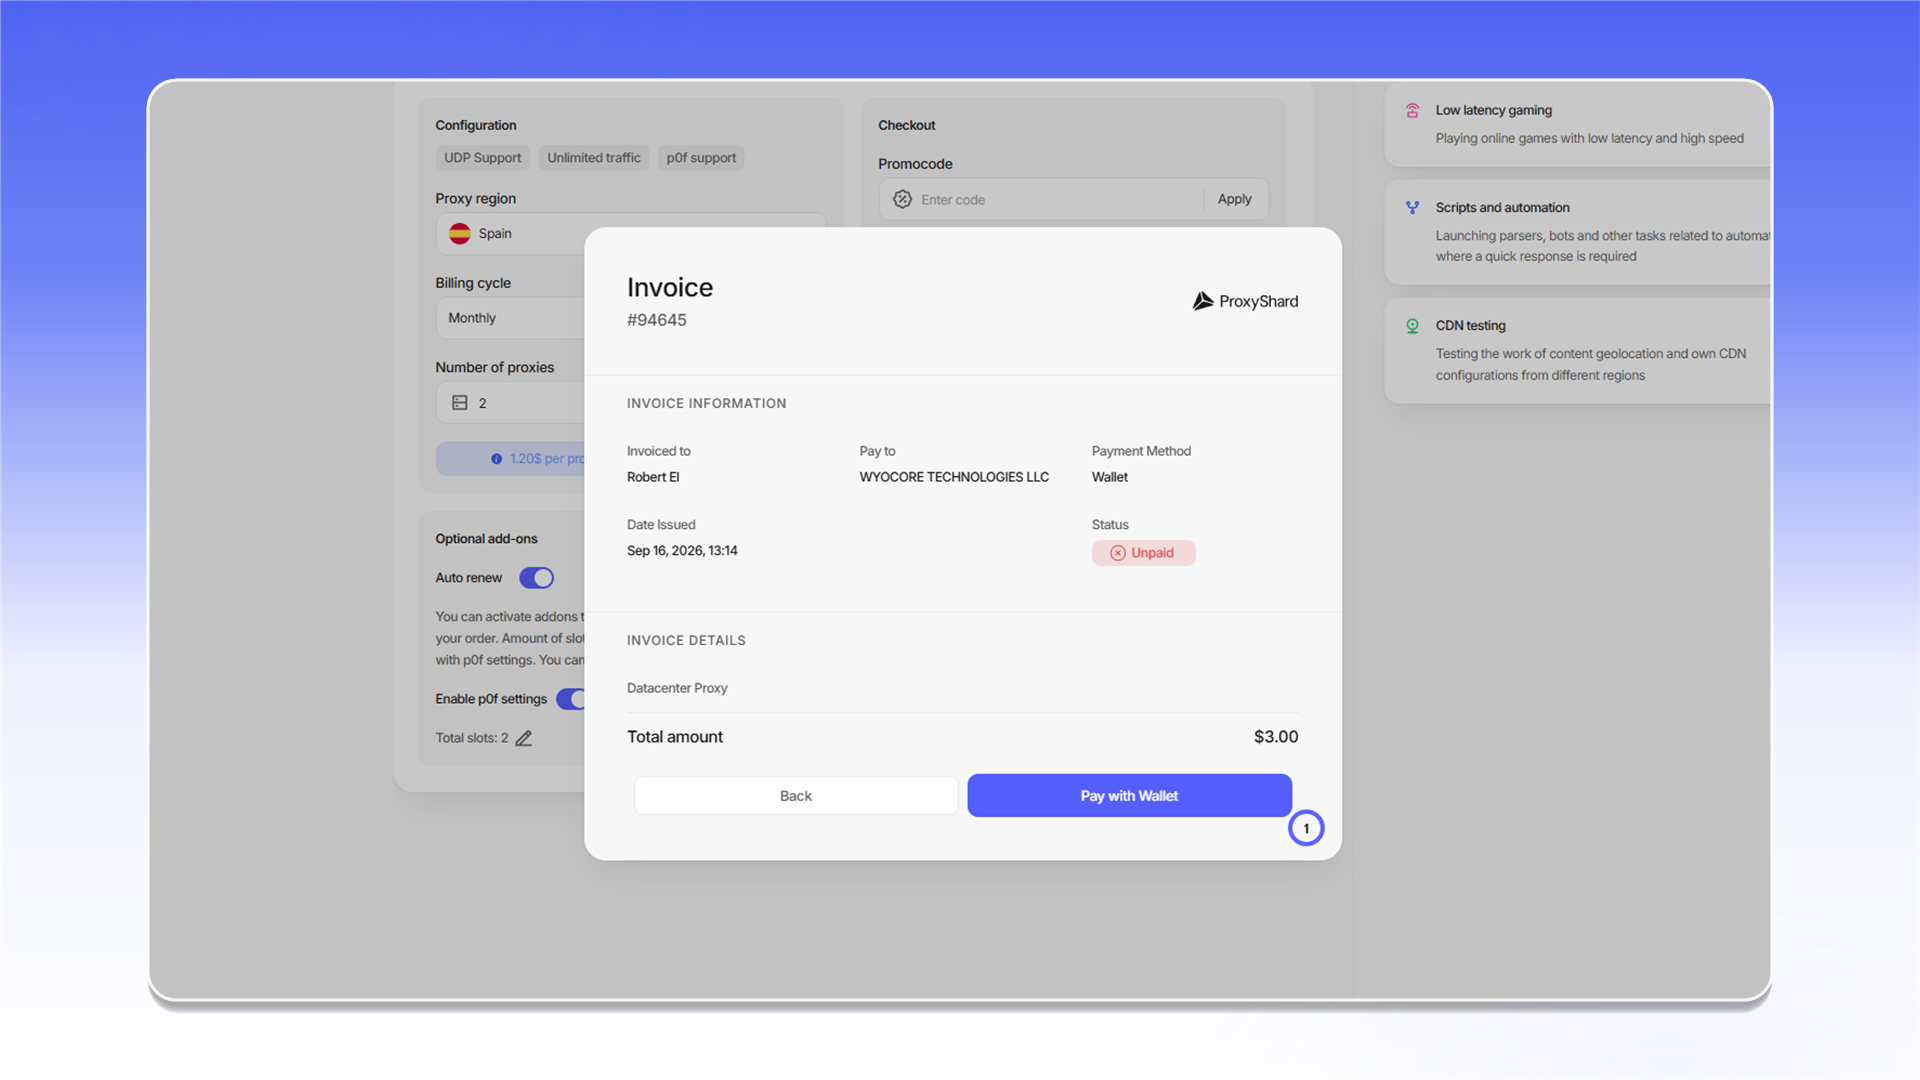The image size is (1920, 1080).
Task: Click the CDN testing icon
Action: coord(1412,326)
